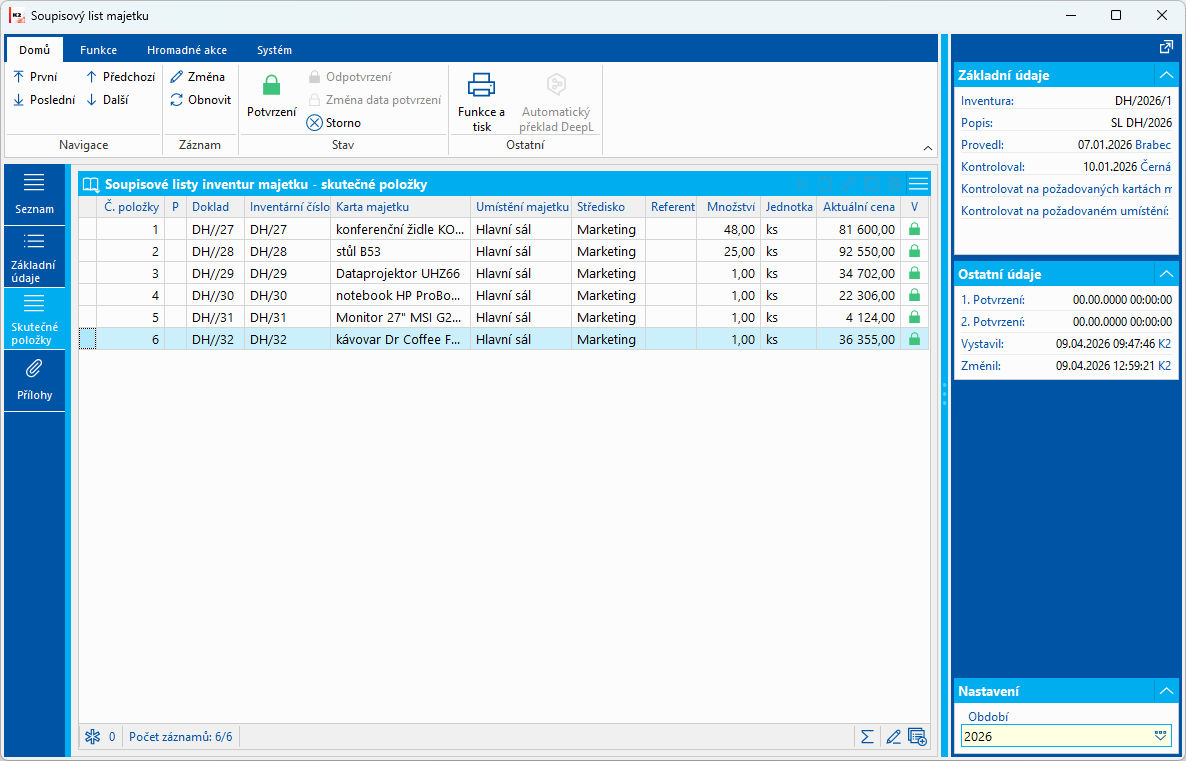
Task: Go to the first record with První
Action: tap(35, 76)
